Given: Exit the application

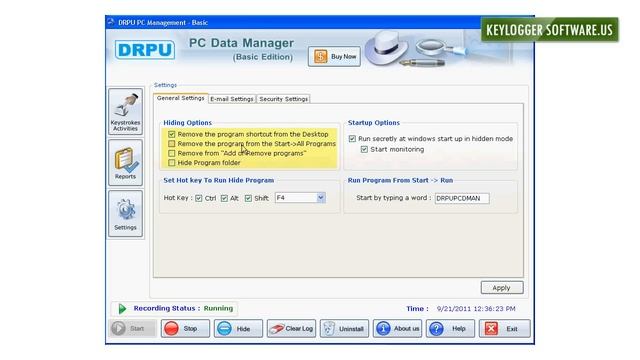Looking at the screenshot, I should (504, 328).
